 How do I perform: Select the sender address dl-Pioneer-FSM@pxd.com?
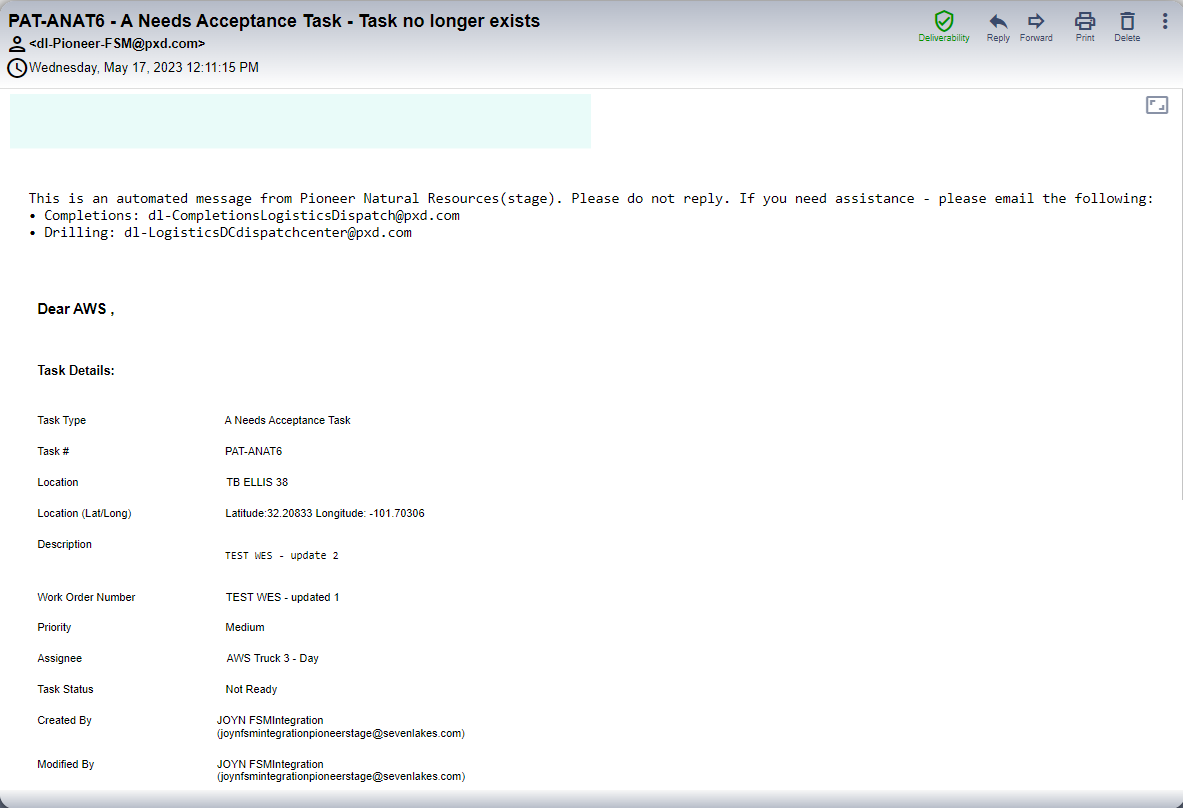point(117,44)
